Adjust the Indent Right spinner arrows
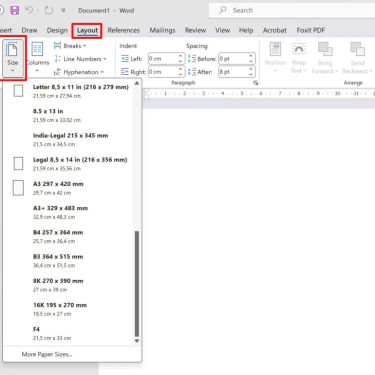The image size is (375, 375). 181,72
